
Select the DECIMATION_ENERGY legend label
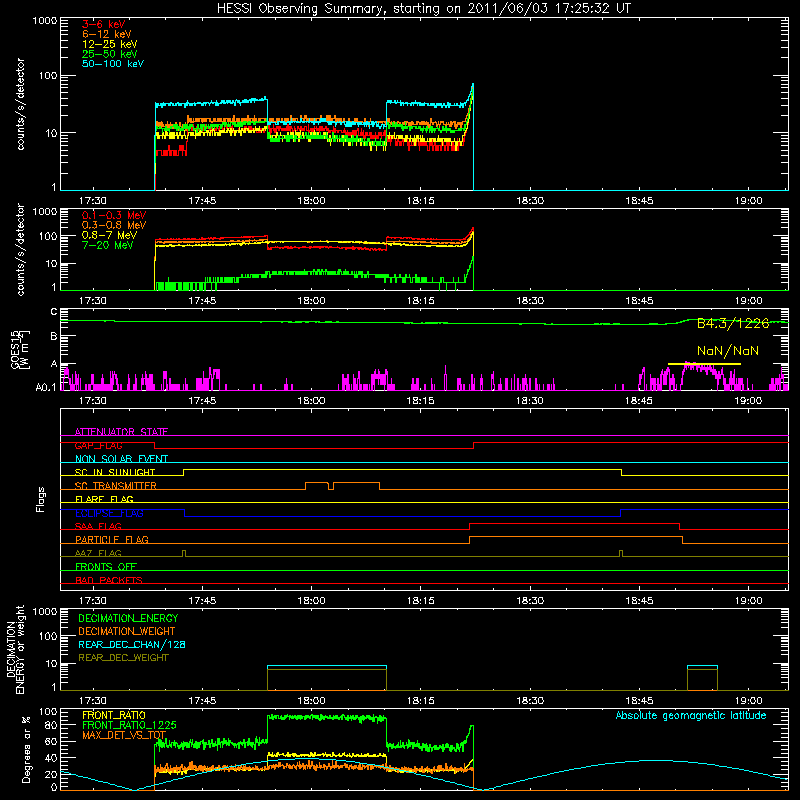128,618
